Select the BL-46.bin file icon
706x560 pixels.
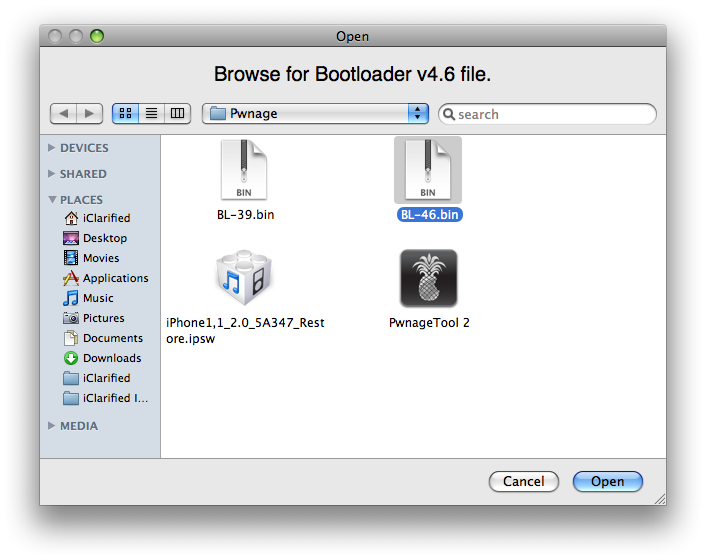coord(428,170)
